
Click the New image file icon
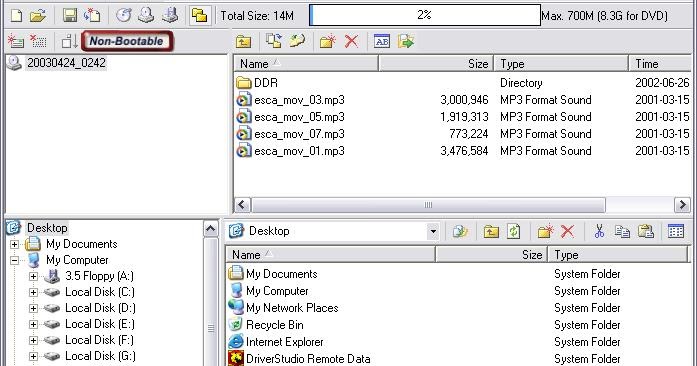click(16, 16)
